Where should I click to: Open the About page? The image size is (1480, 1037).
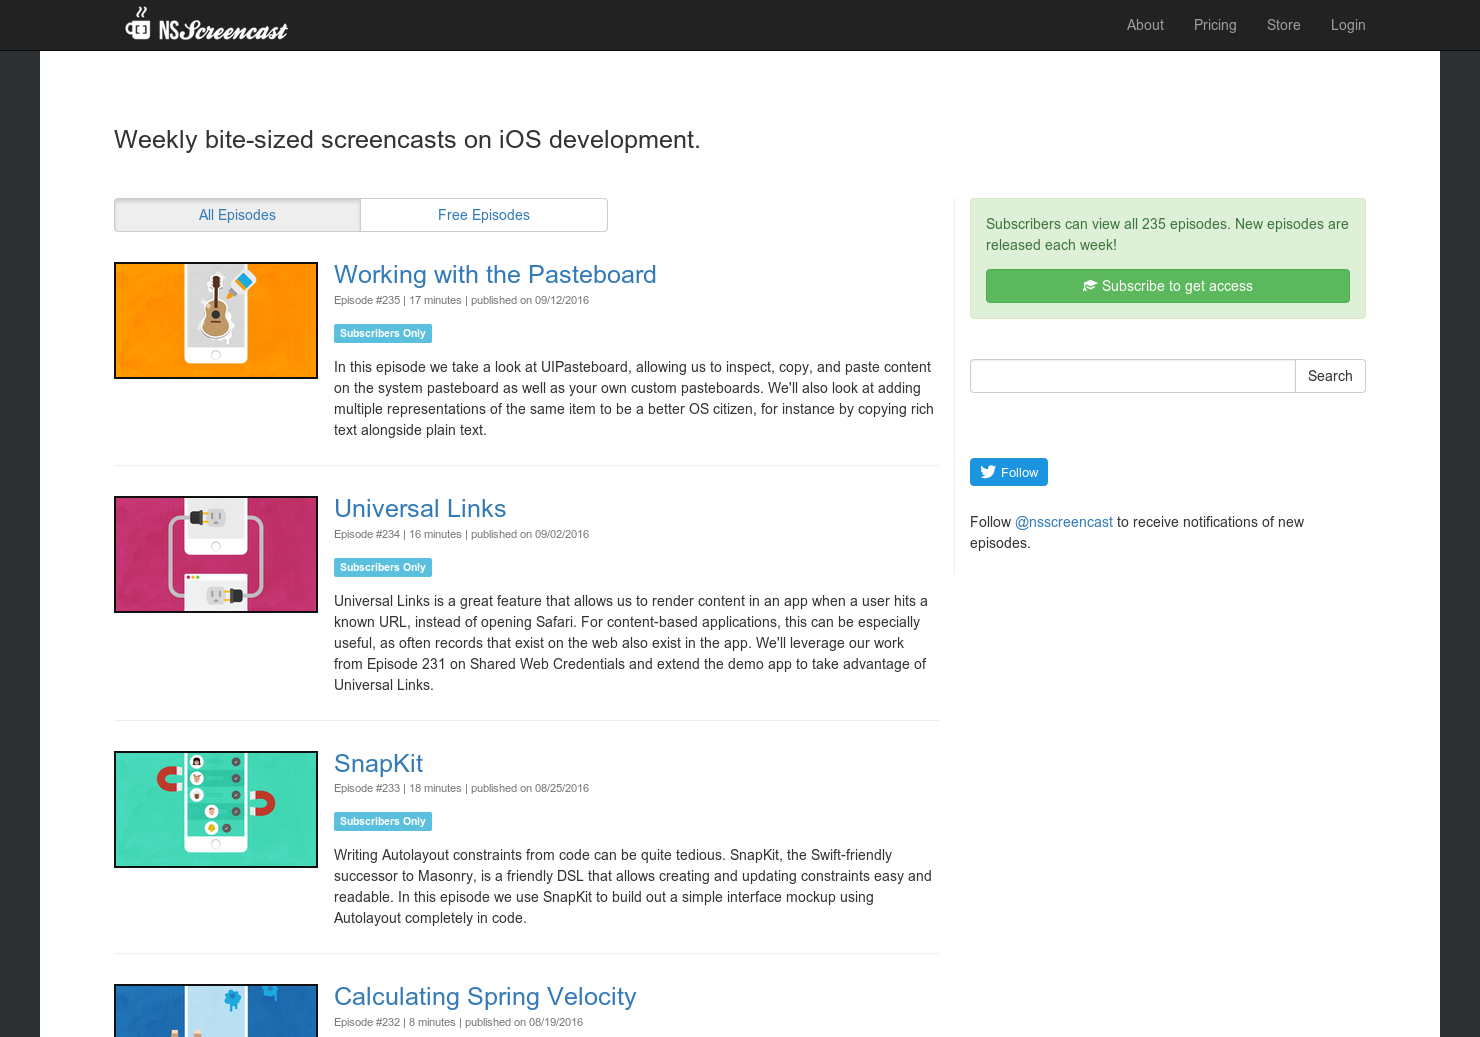pyautogui.click(x=1145, y=25)
